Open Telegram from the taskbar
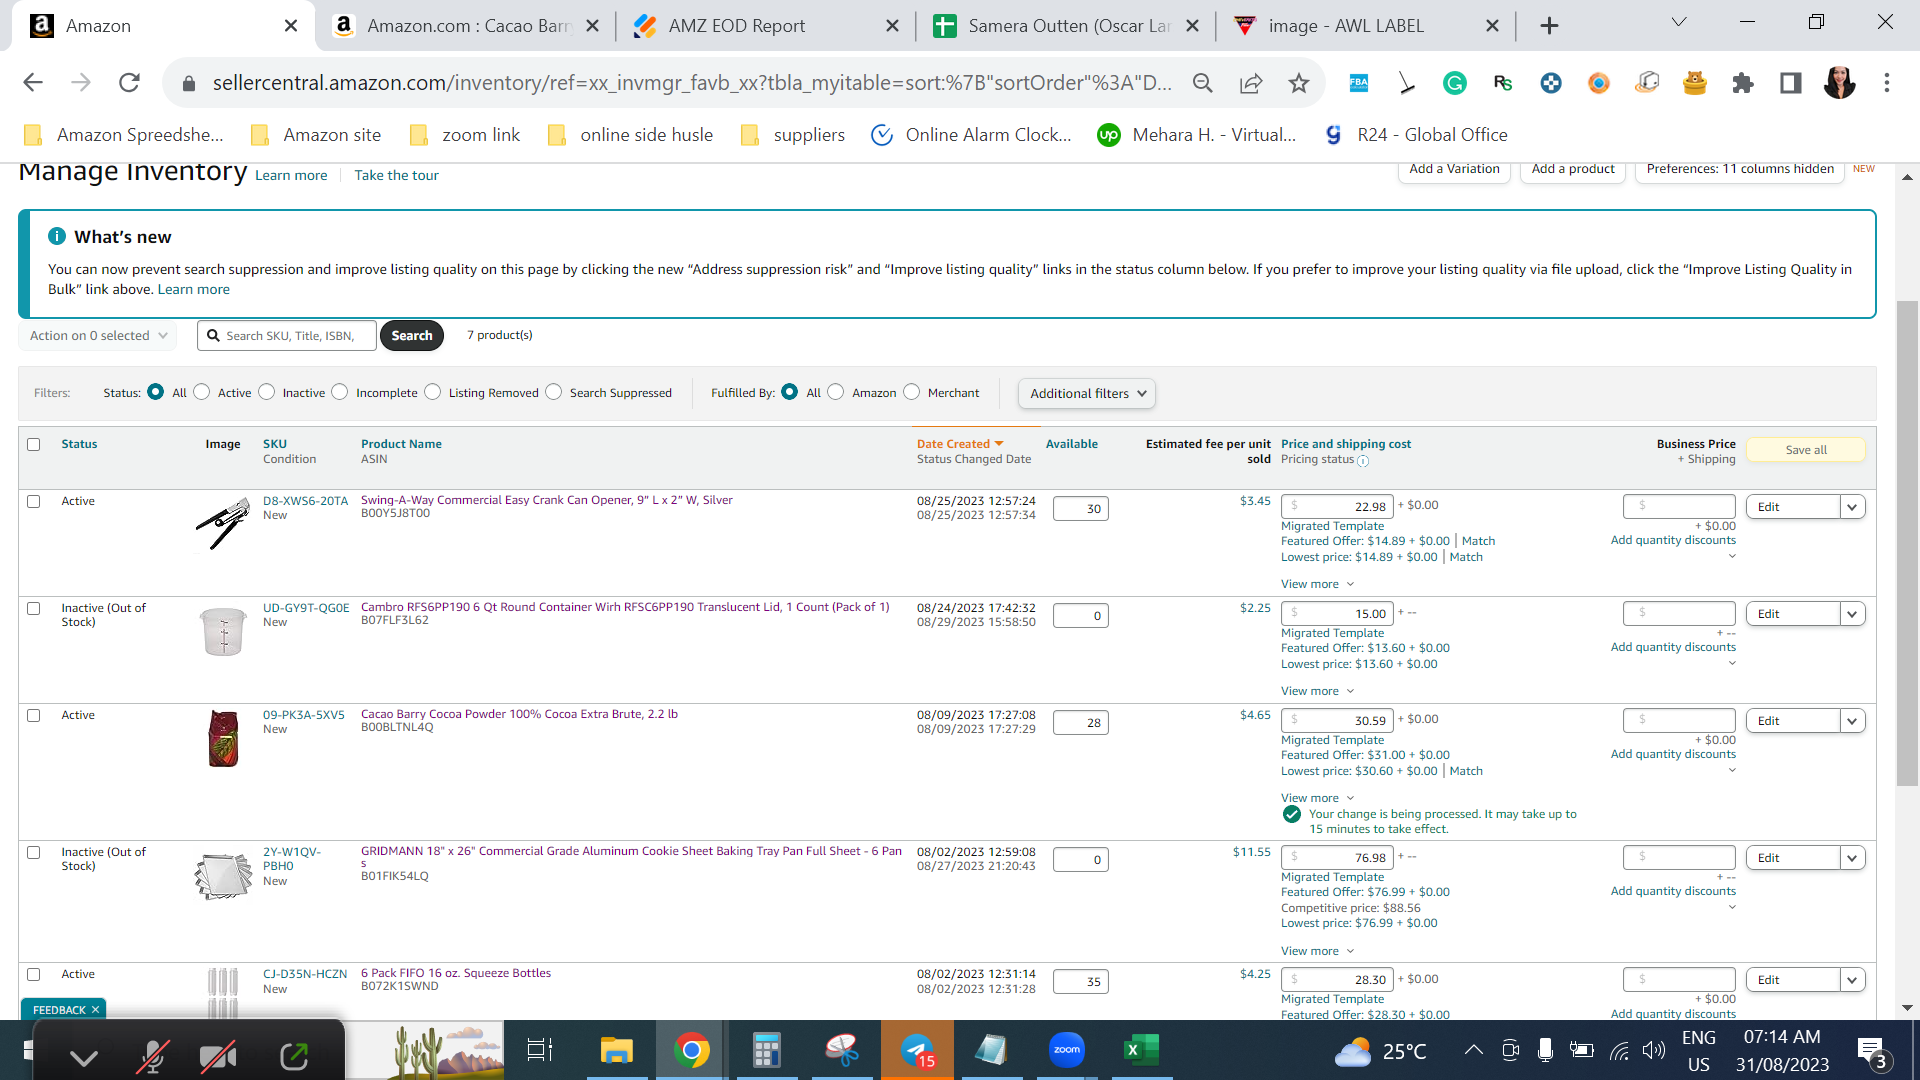Image resolution: width=1920 pixels, height=1080 pixels. [917, 1050]
